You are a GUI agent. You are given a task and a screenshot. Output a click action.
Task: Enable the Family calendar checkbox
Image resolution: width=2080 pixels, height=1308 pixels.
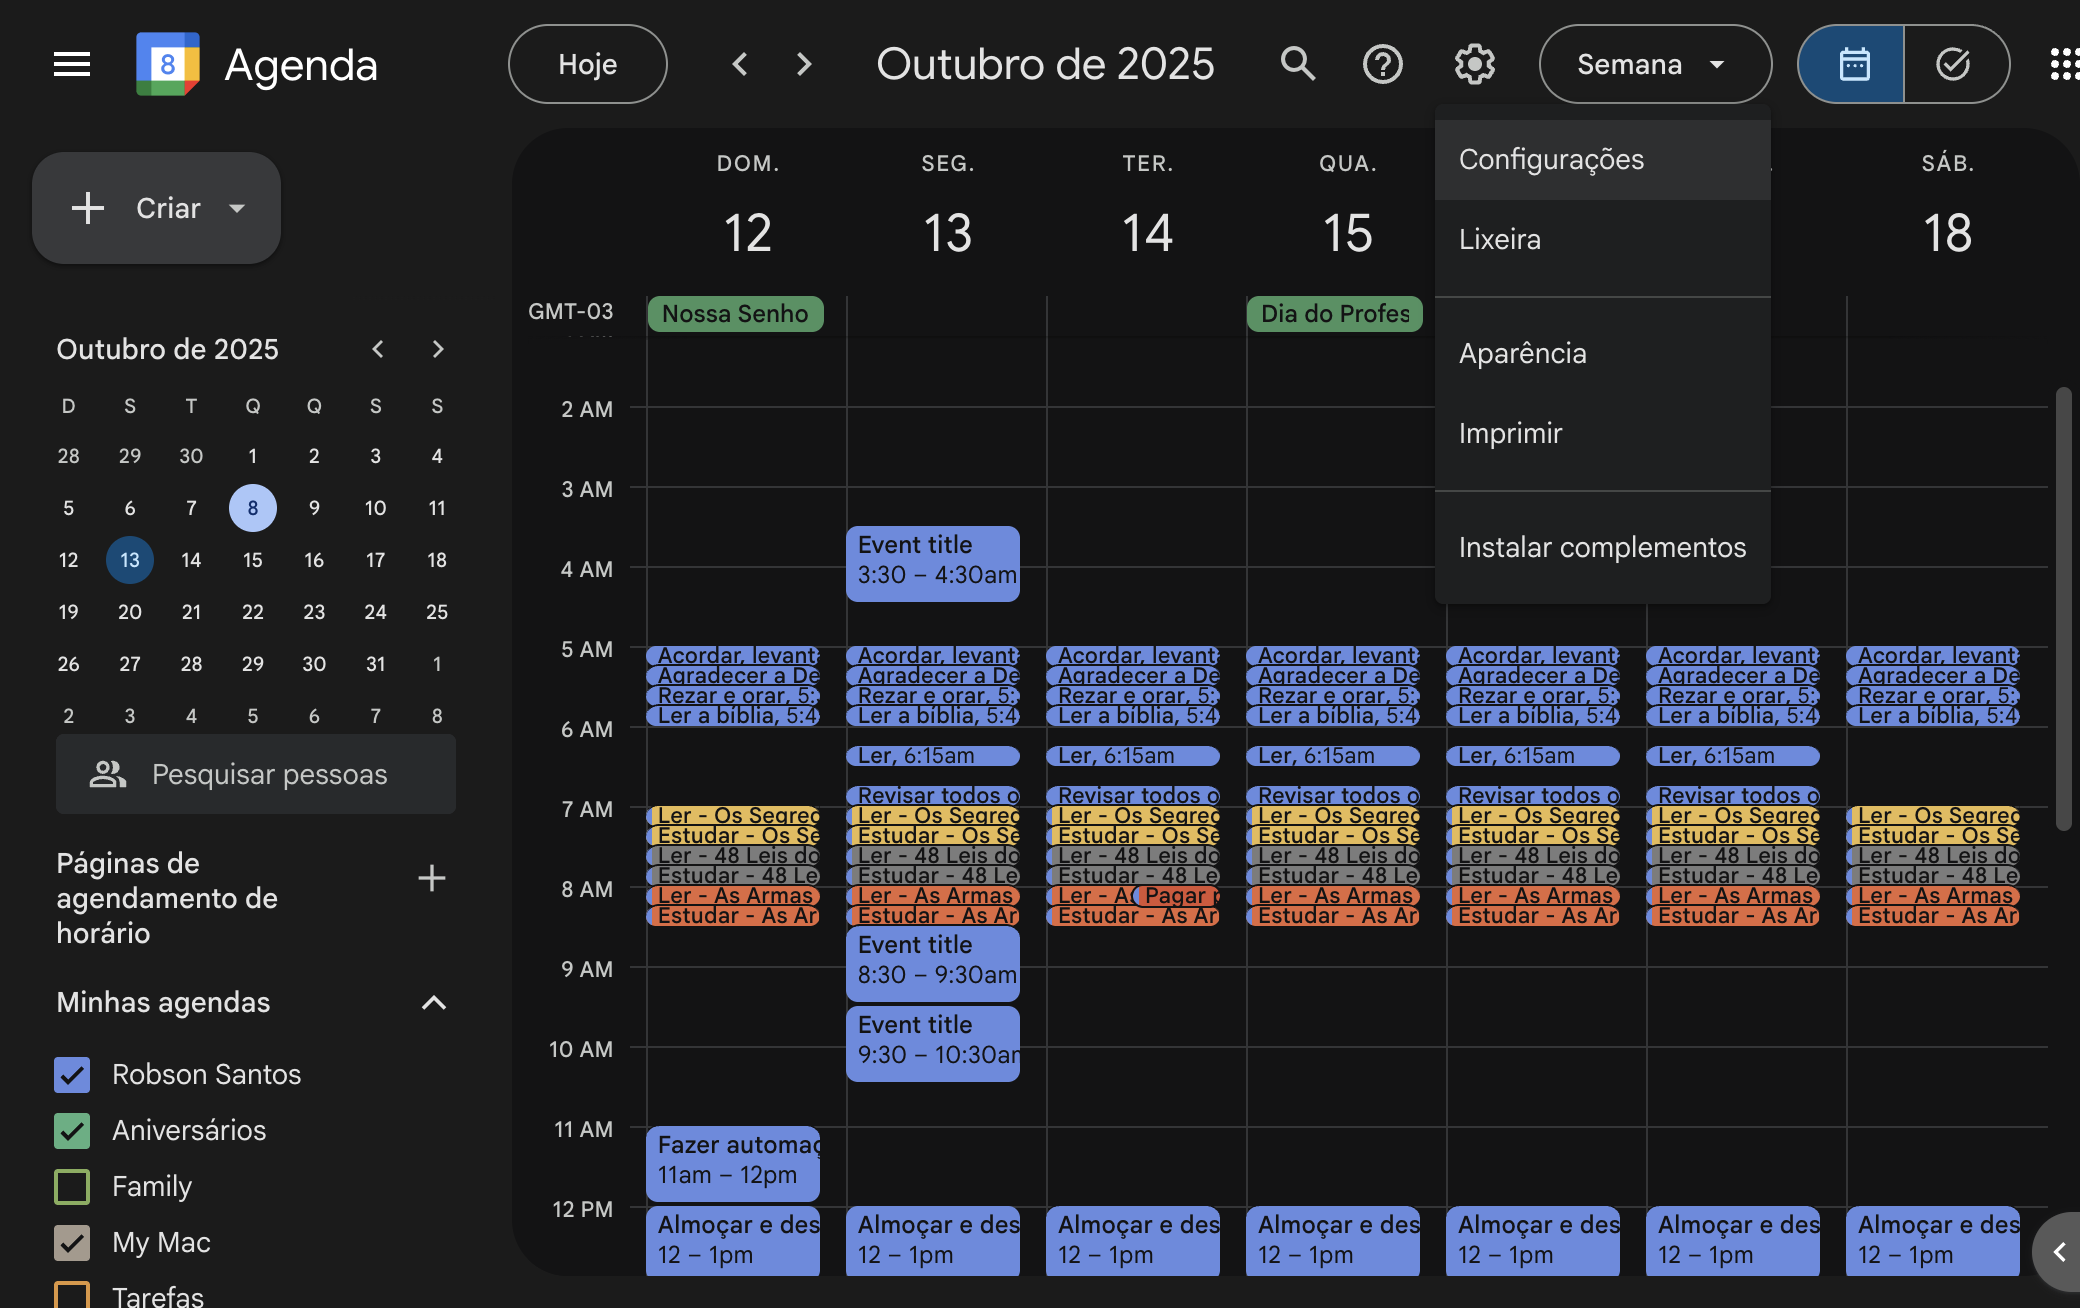(72, 1187)
